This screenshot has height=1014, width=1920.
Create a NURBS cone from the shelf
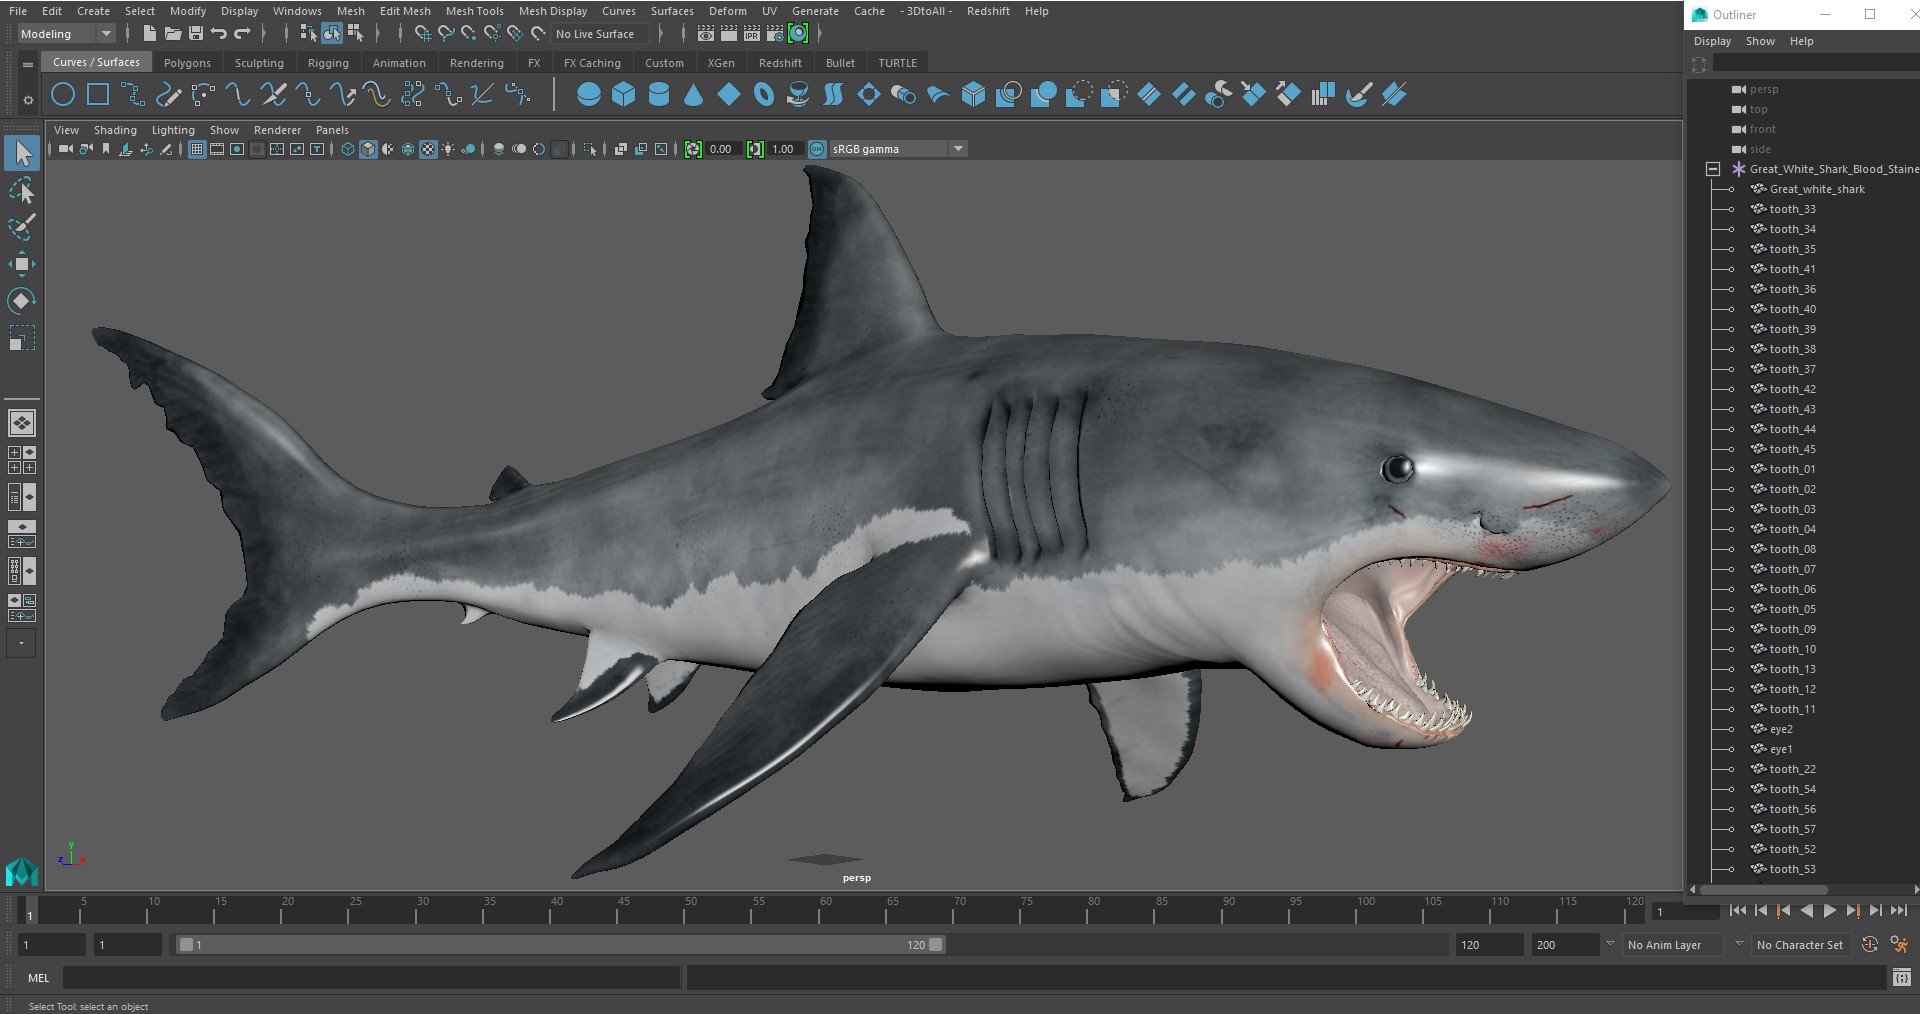coord(693,95)
